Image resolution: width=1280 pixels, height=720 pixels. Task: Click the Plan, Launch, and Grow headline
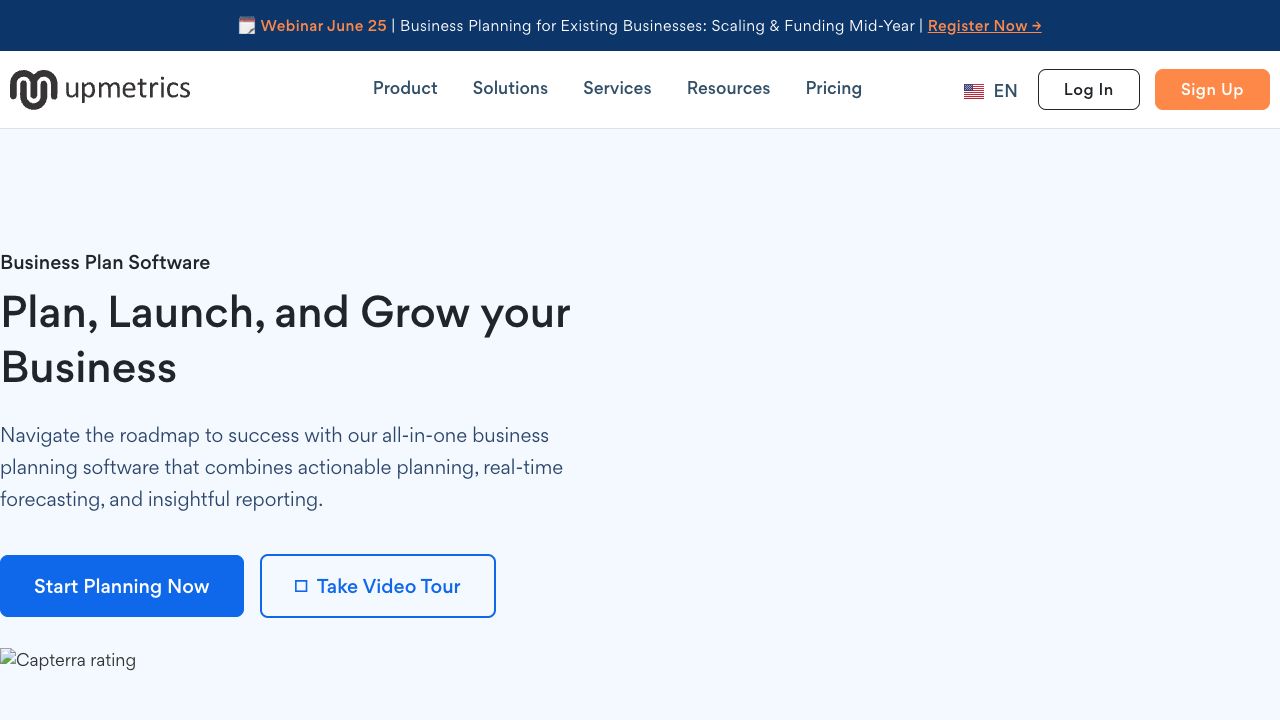tap(285, 340)
